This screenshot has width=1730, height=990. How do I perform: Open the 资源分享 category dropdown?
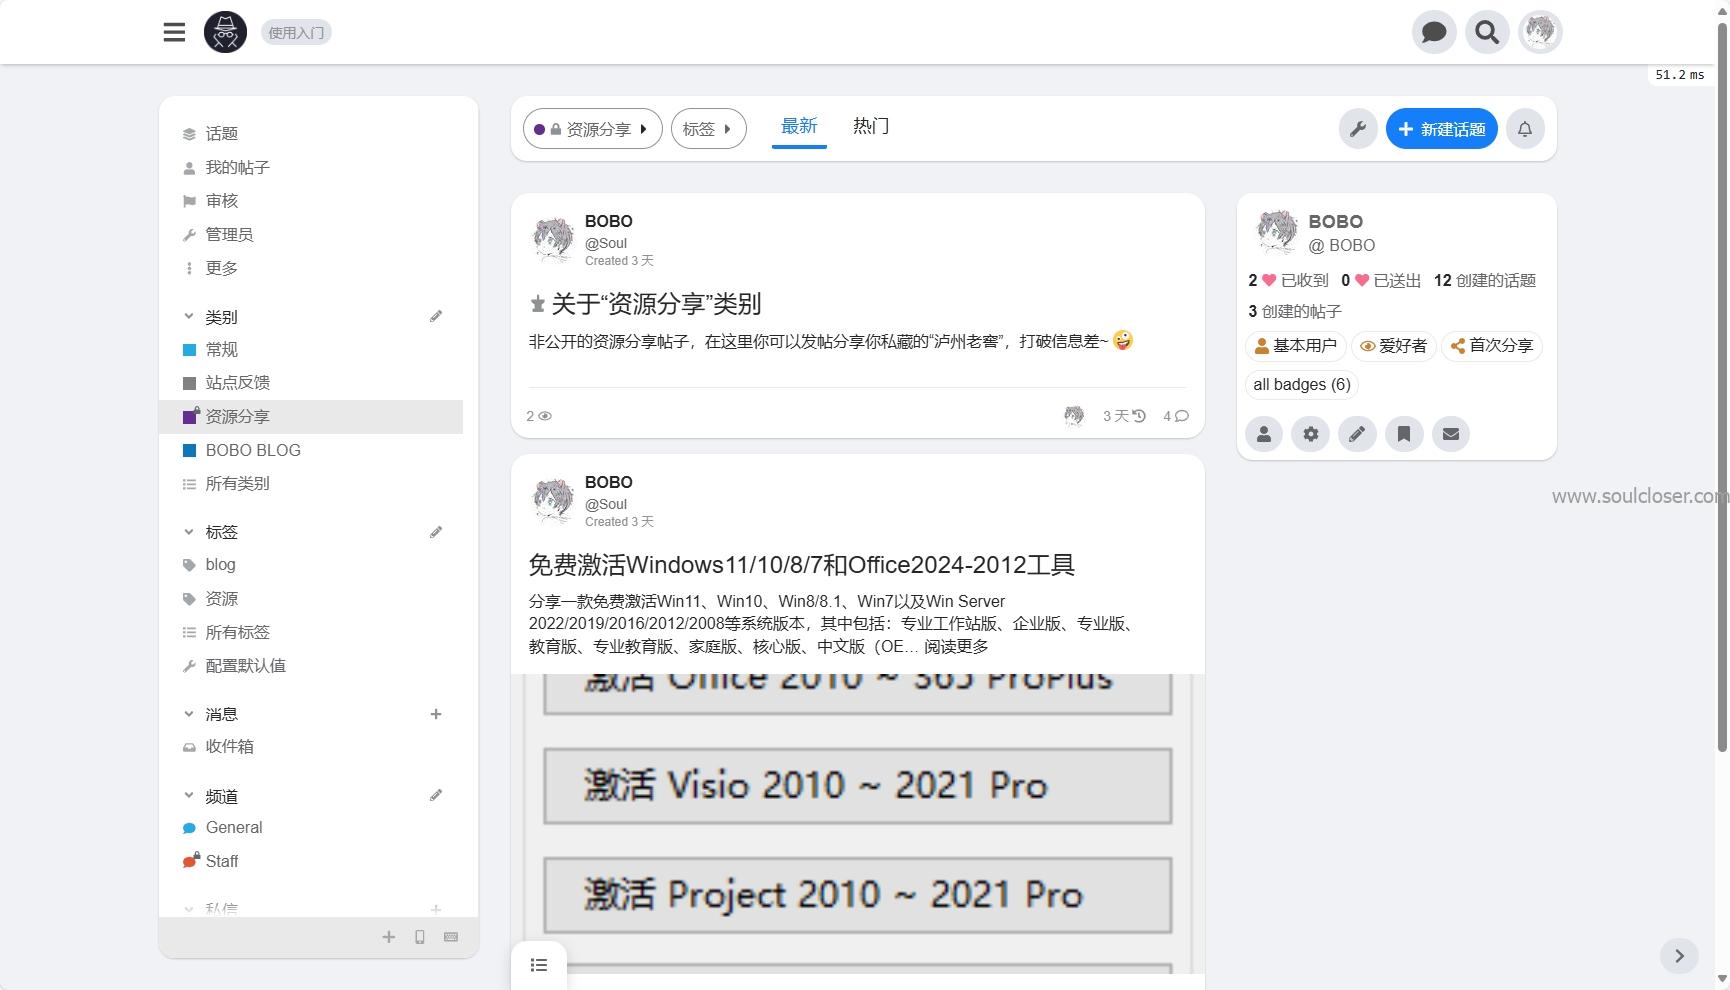pyautogui.click(x=592, y=129)
